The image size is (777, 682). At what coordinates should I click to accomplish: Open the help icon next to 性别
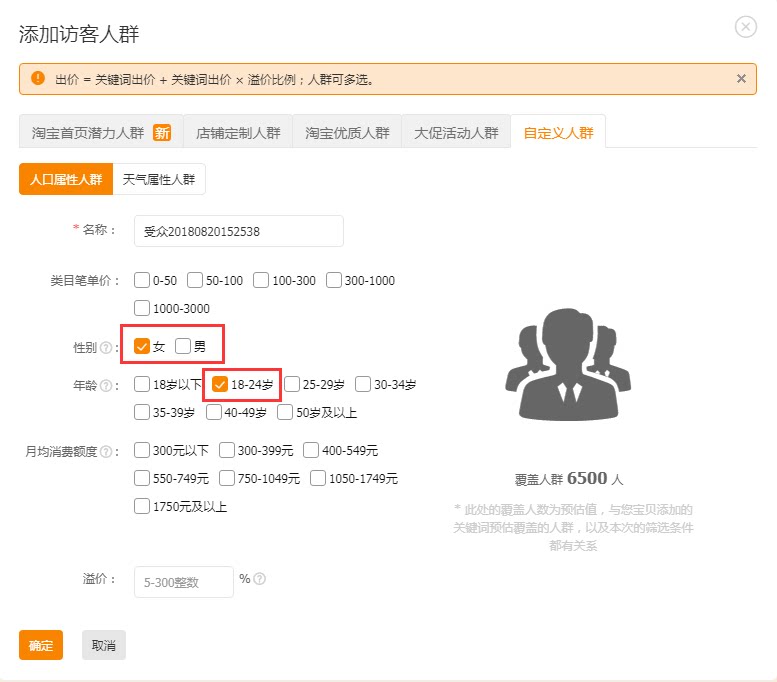pos(106,347)
